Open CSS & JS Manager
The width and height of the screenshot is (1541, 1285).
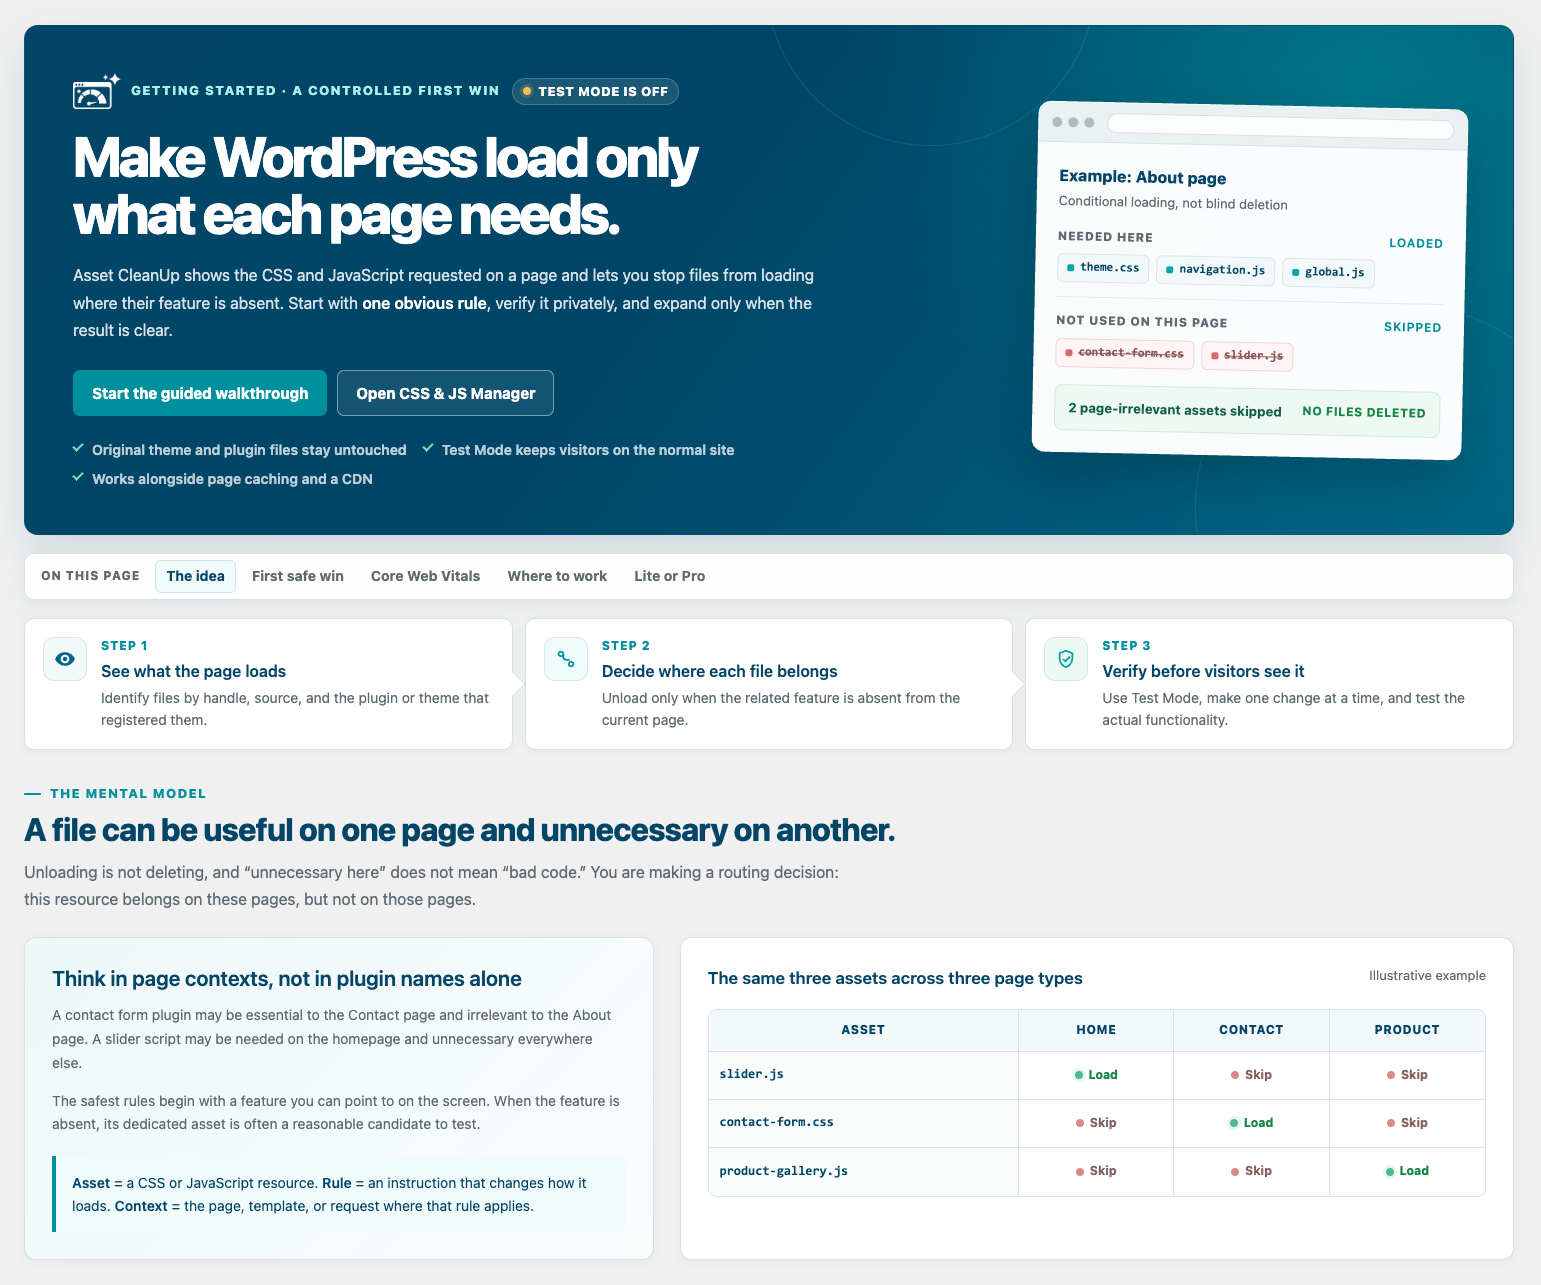click(x=446, y=393)
